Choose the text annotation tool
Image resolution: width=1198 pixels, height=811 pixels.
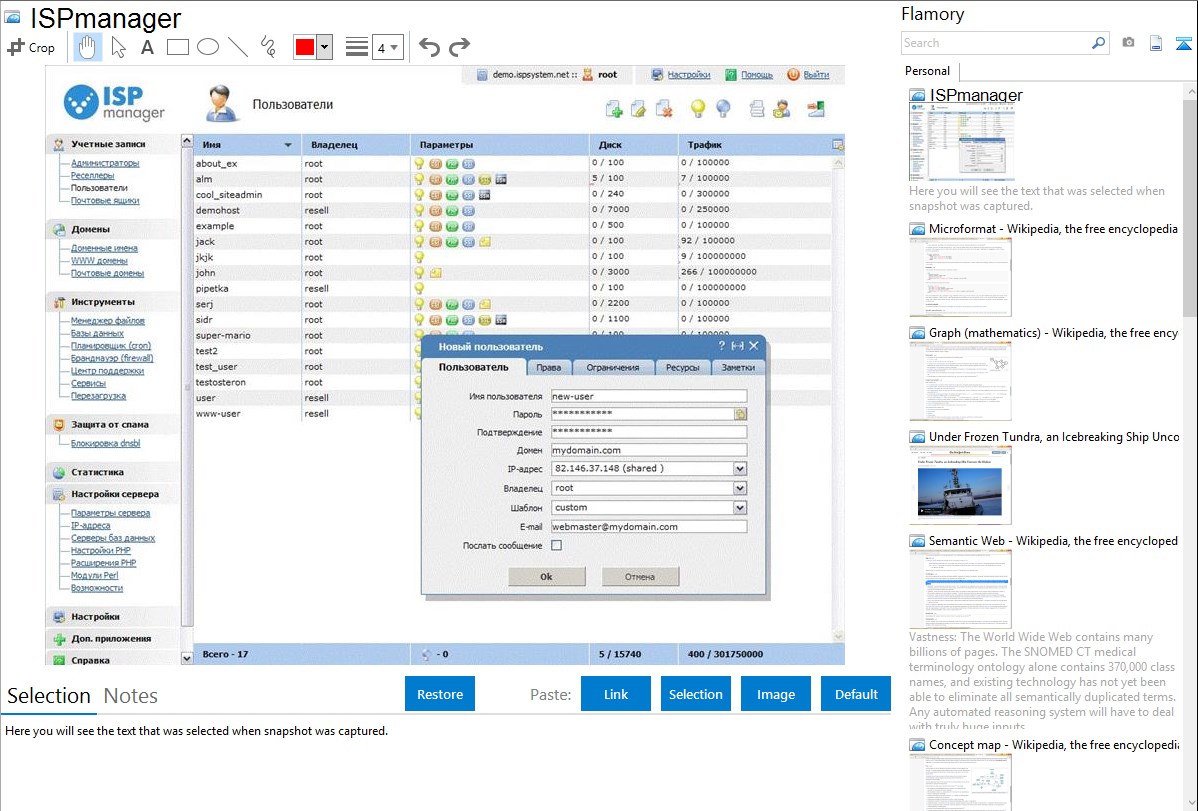pos(147,47)
